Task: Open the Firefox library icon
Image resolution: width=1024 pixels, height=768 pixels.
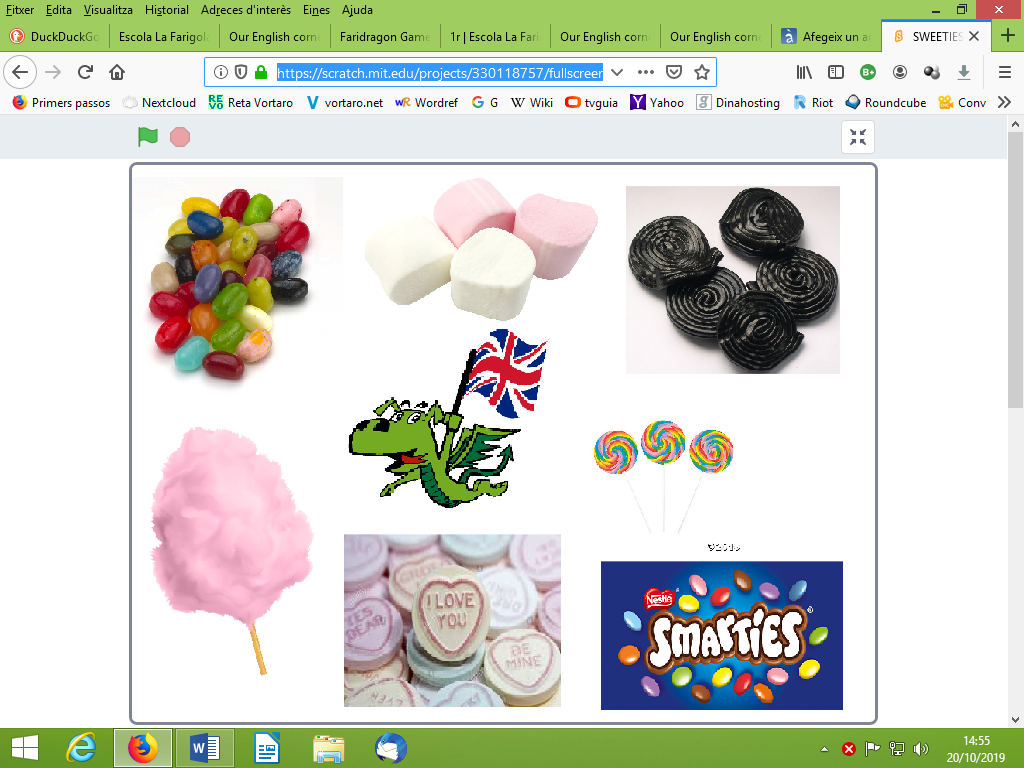Action: (805, 72)
